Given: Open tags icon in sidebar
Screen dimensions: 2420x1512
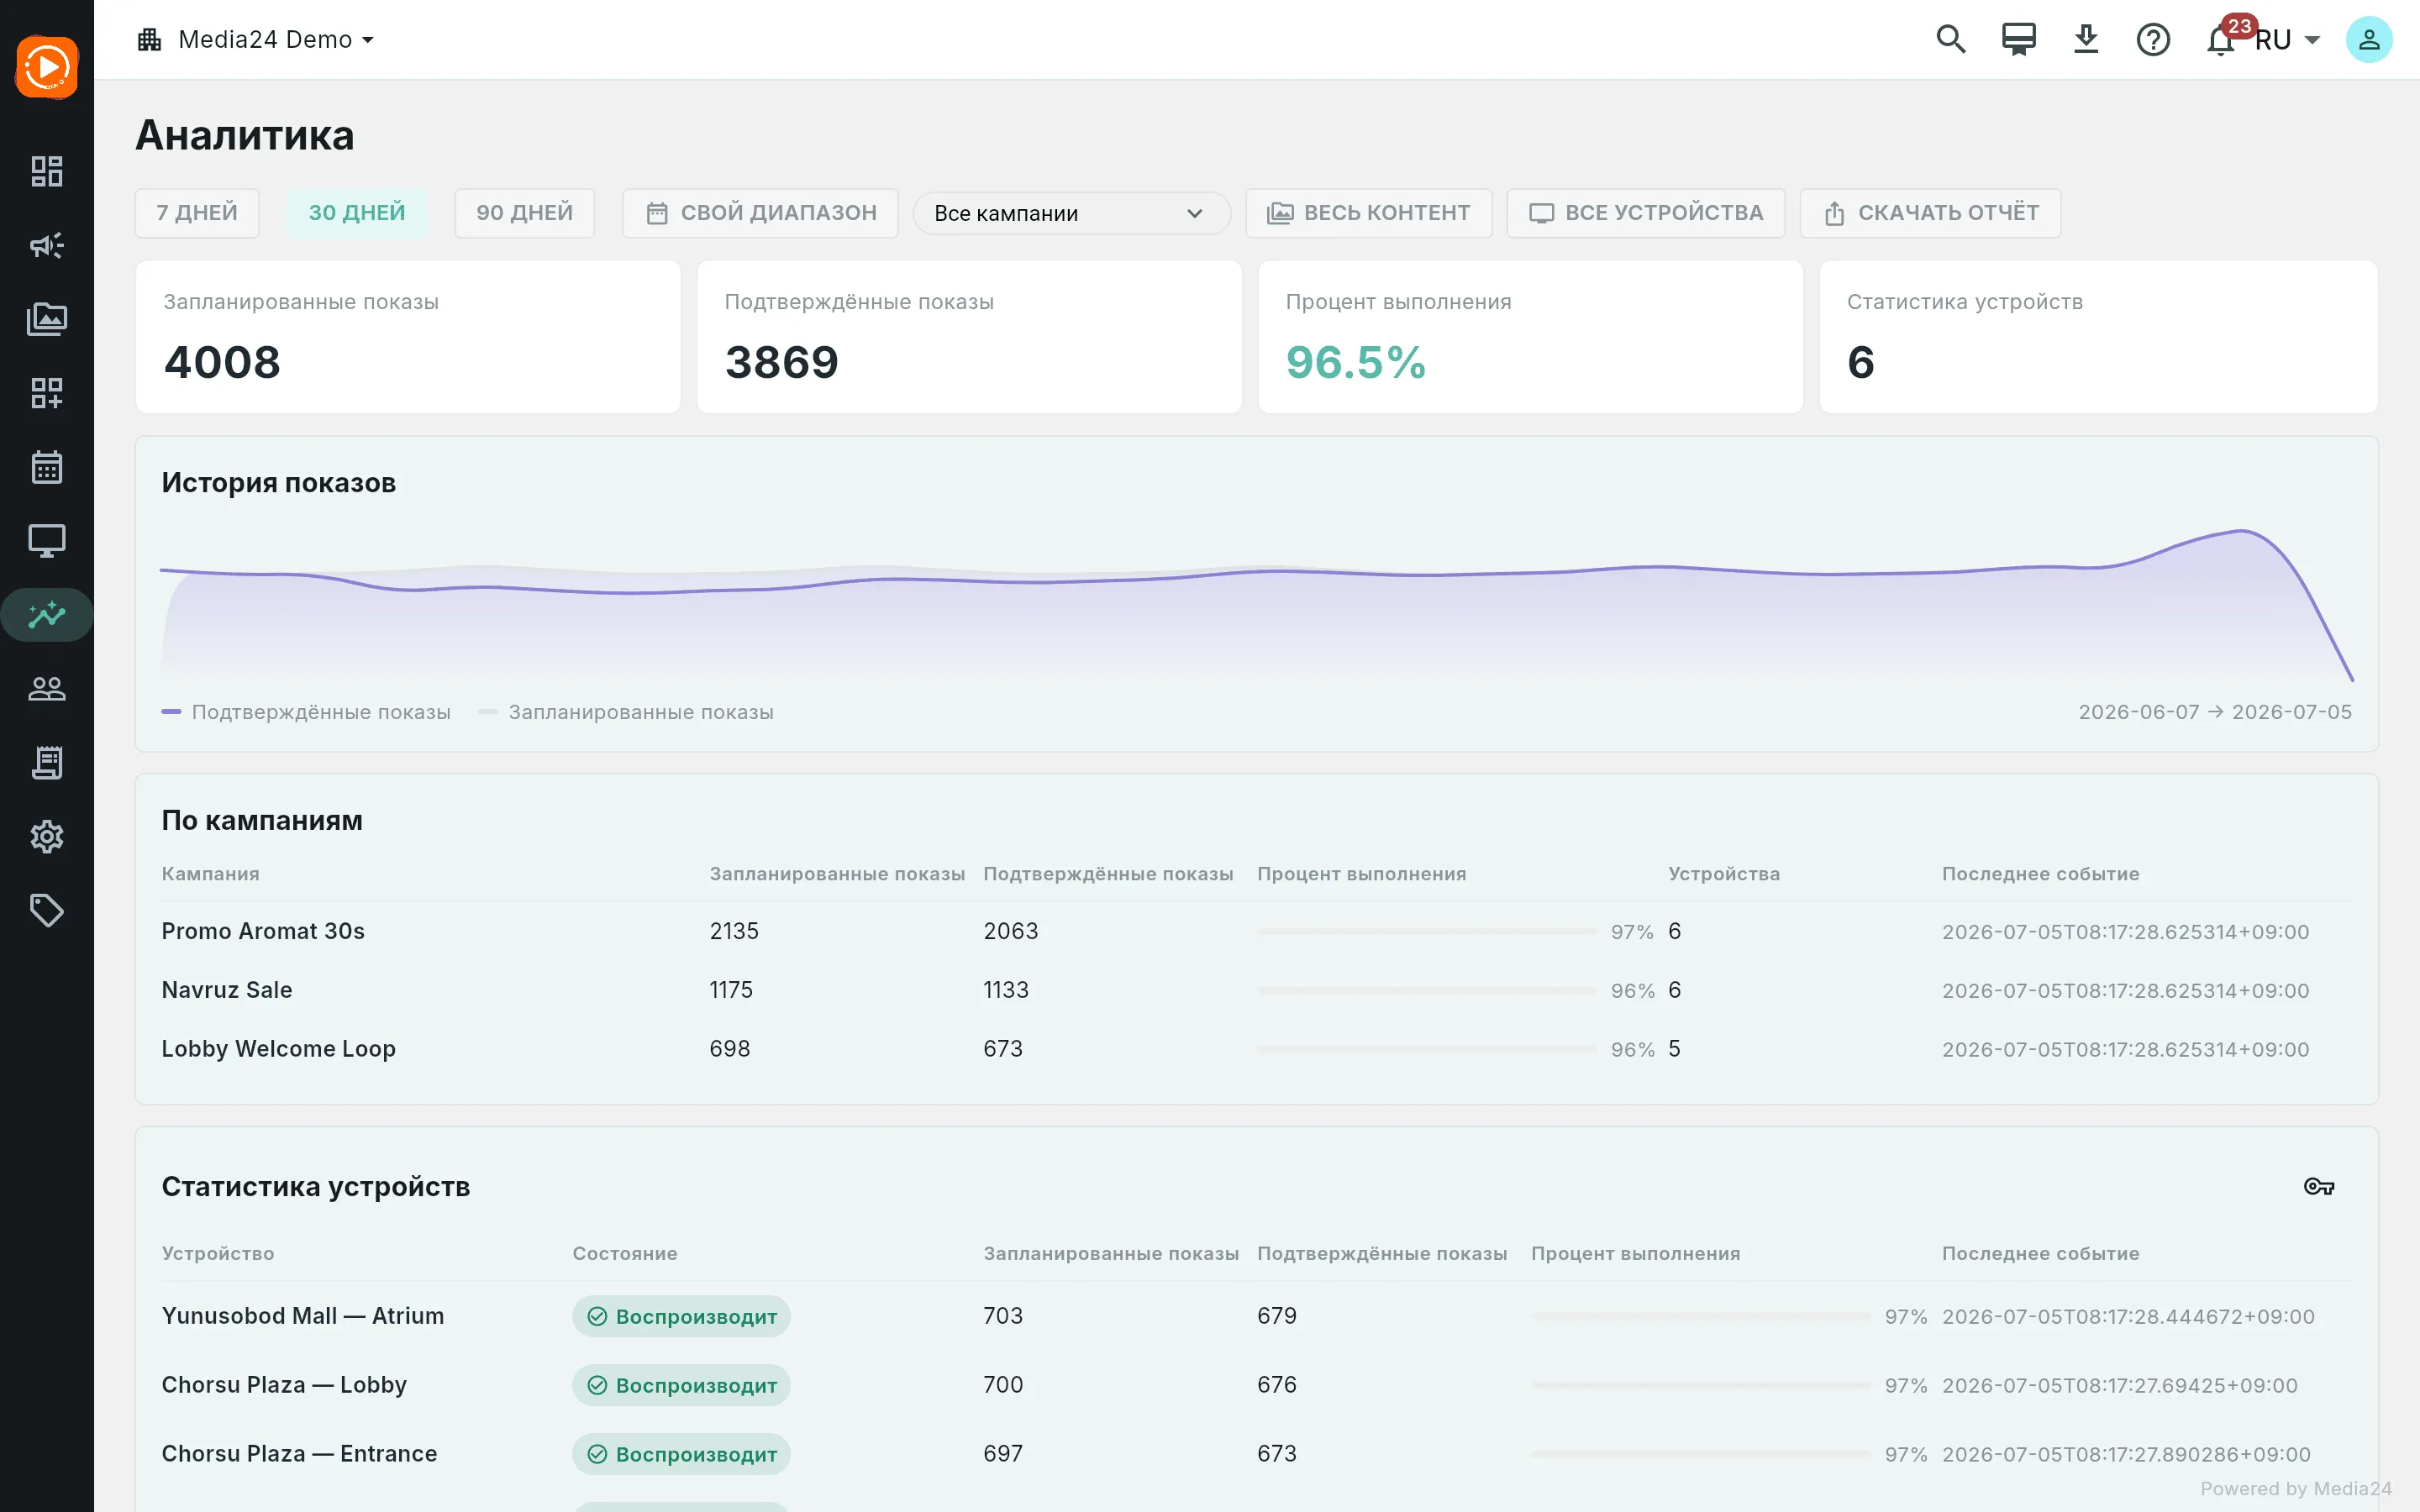Looking at the screenshot, I should tap(47, 911).
